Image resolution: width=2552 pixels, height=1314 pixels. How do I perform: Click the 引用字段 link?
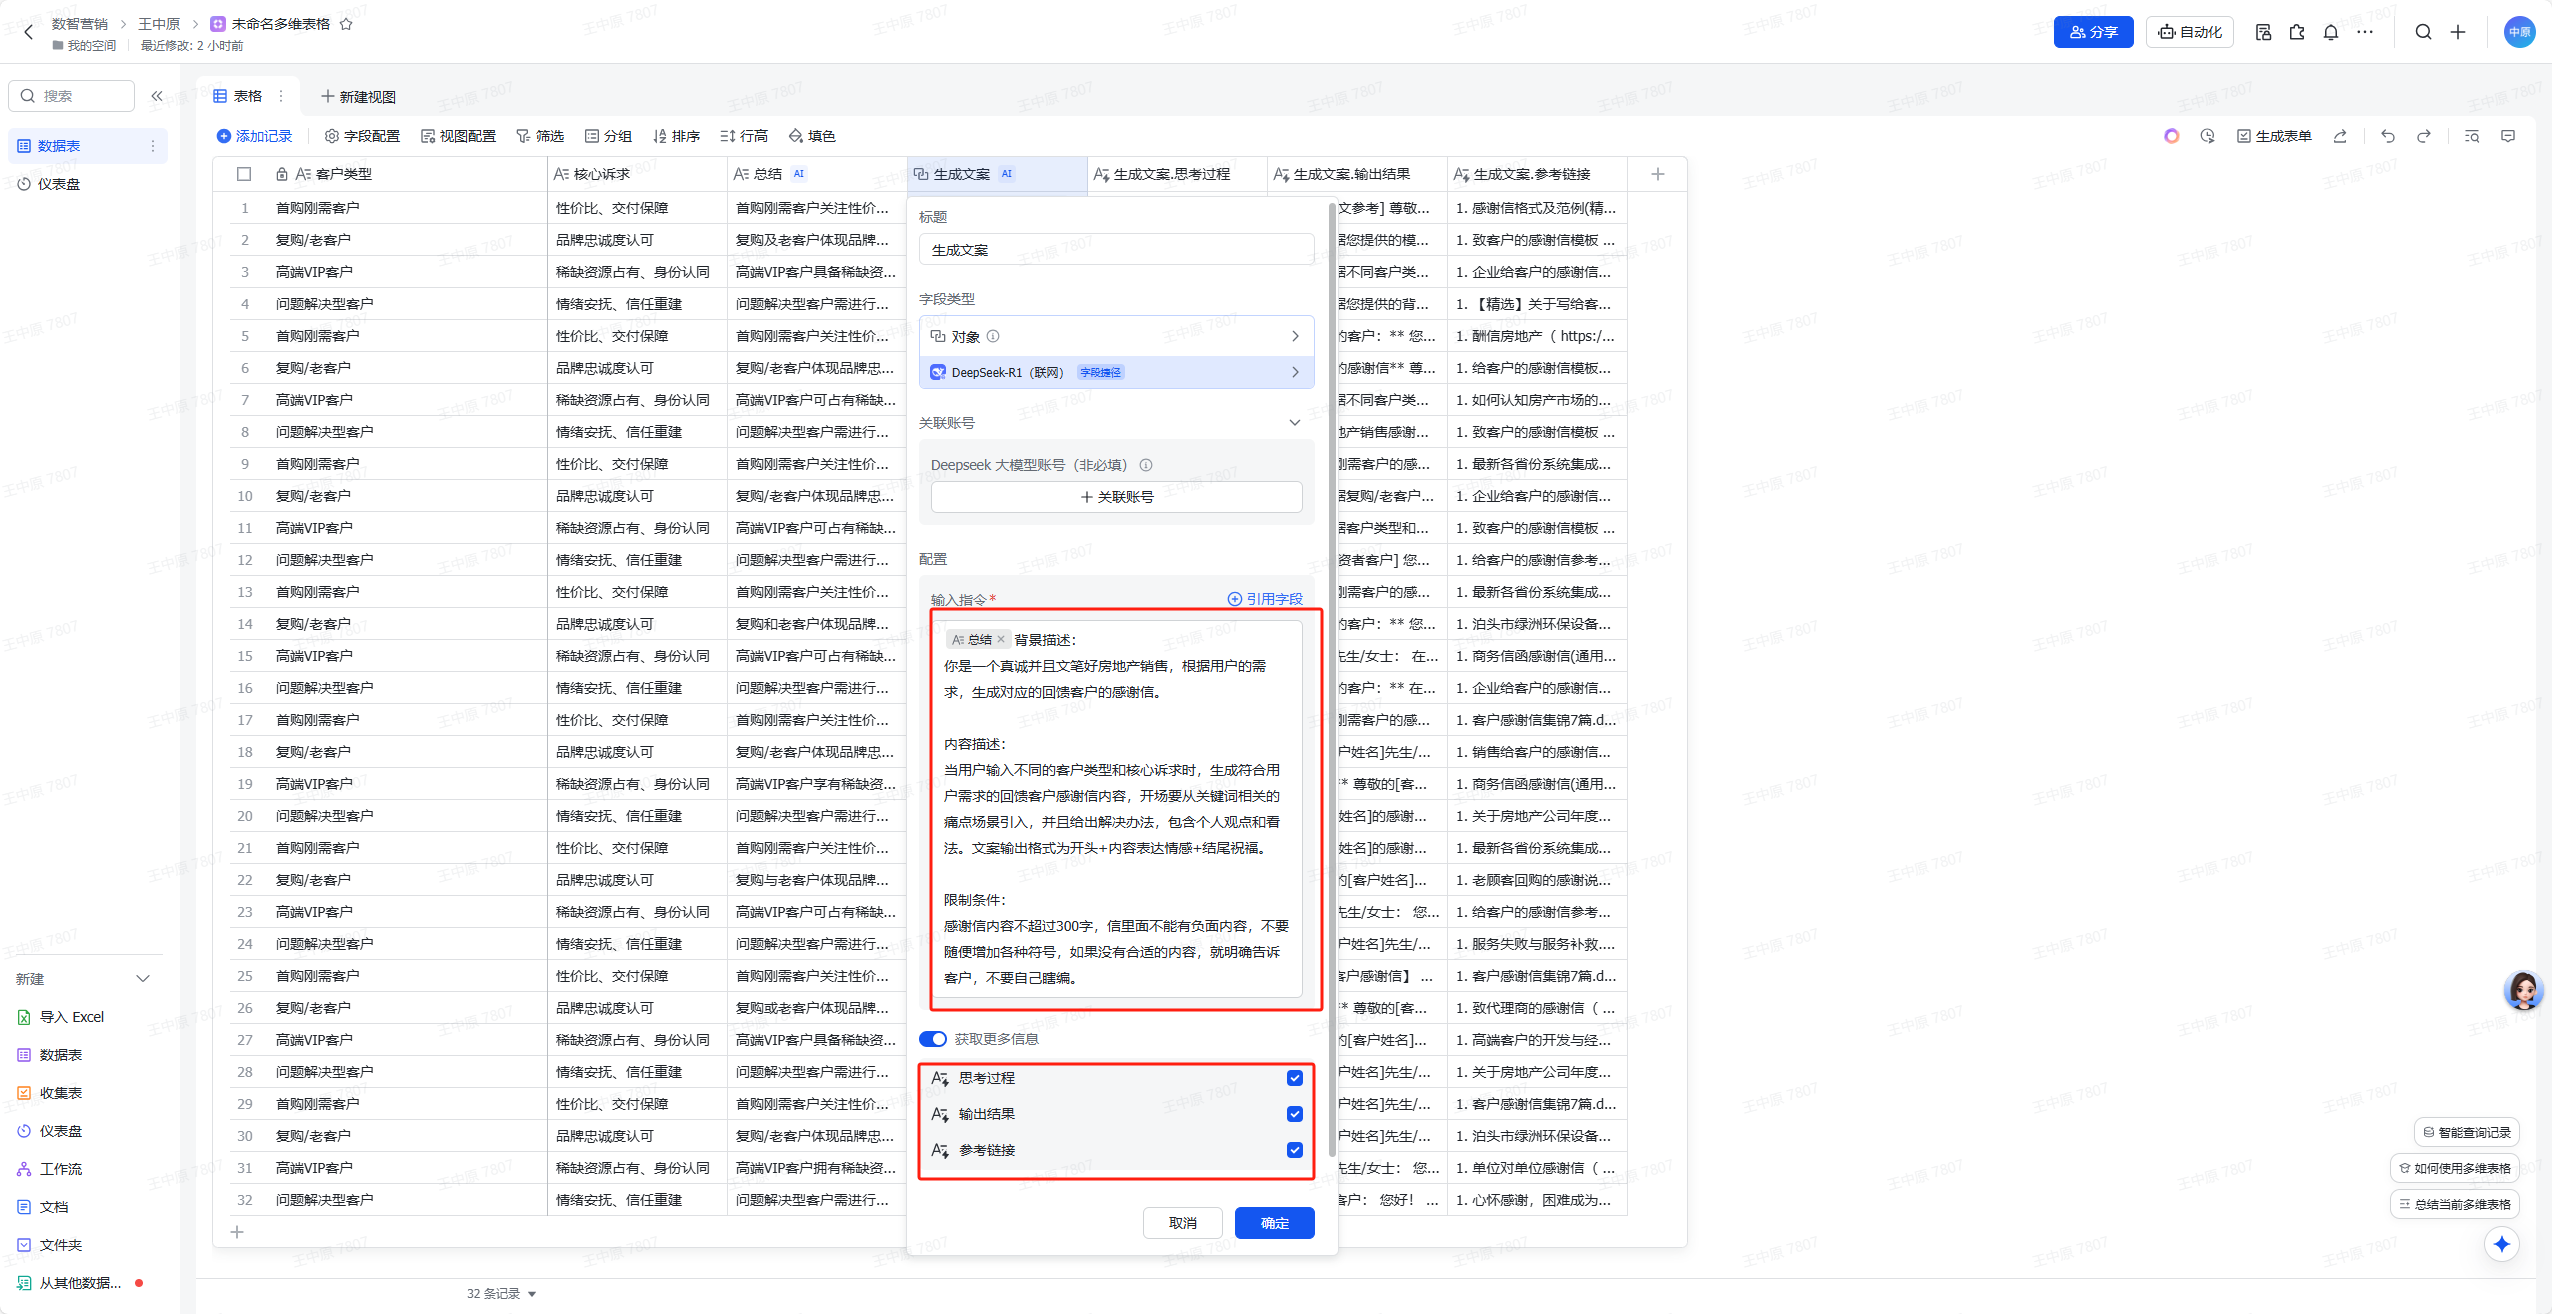click(x=1265, y=599)
